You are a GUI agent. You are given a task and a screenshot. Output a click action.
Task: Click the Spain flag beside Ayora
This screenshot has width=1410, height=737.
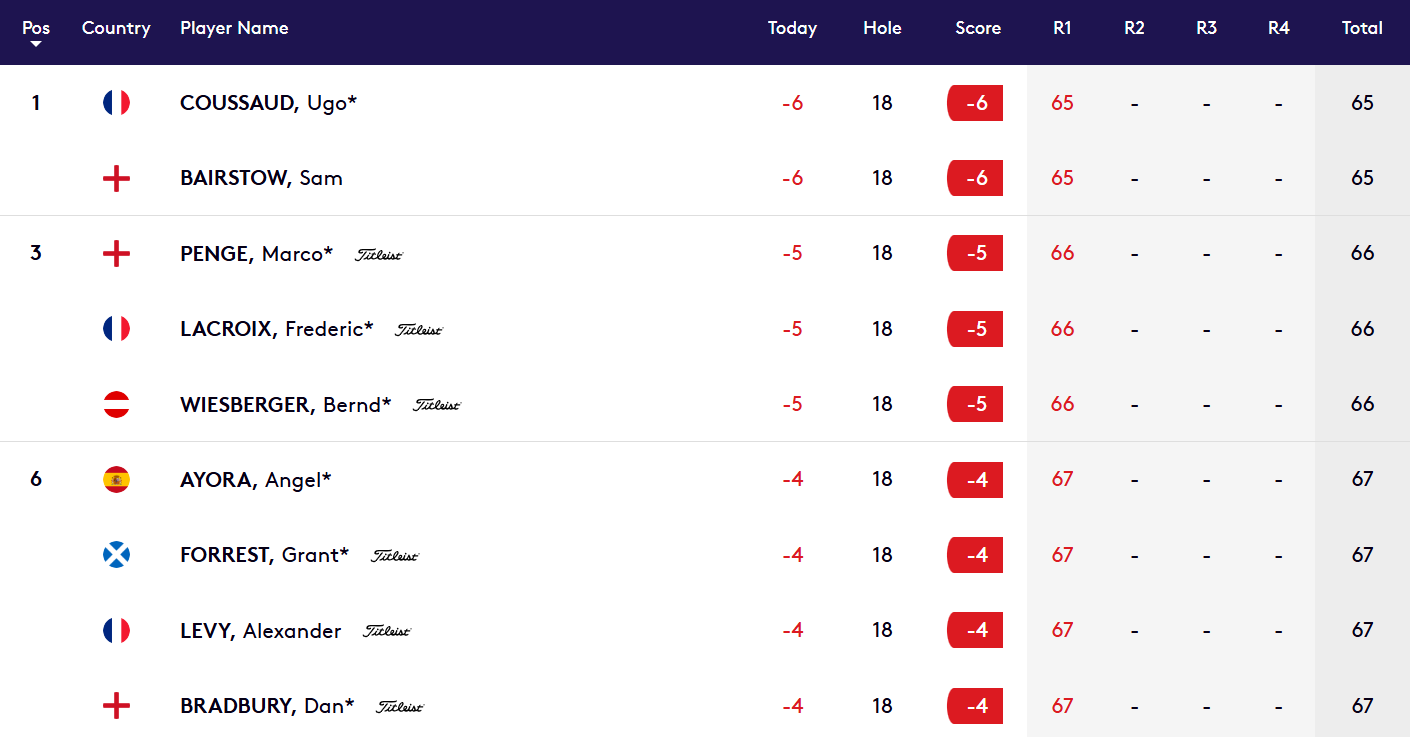[x=116, y=480]
